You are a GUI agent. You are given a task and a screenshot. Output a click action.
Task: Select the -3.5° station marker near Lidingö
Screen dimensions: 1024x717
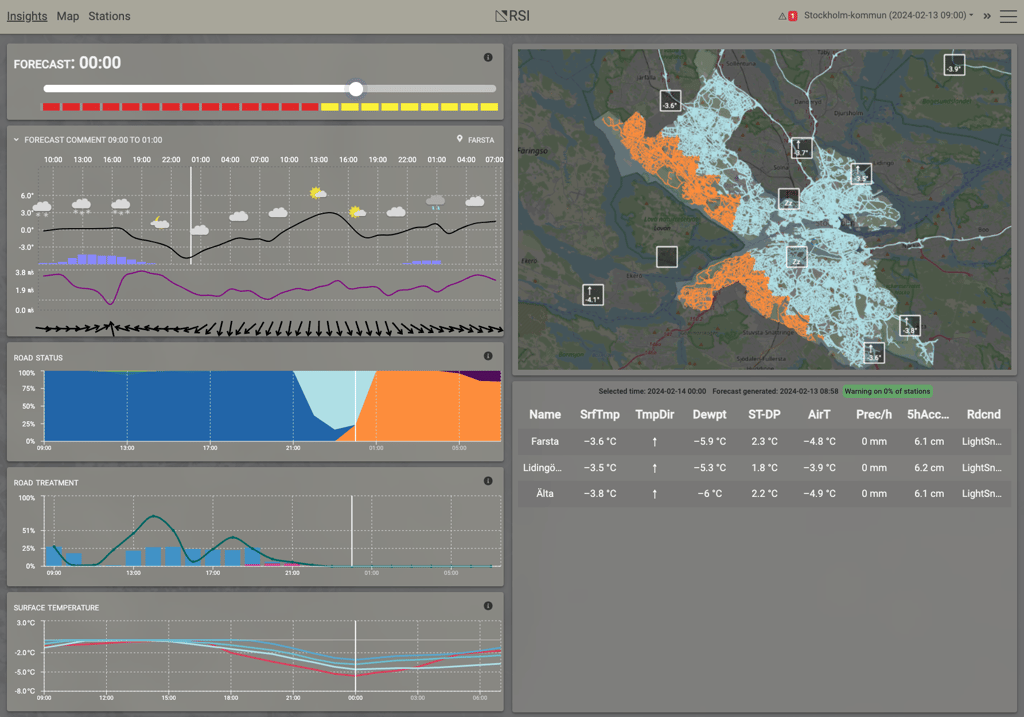(861, 173)
